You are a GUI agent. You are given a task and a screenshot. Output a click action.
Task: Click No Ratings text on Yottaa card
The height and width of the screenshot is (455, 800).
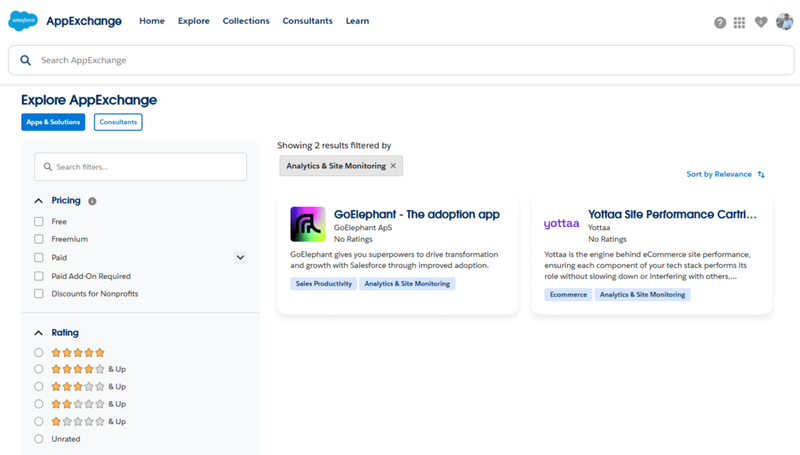coord(607,239)
